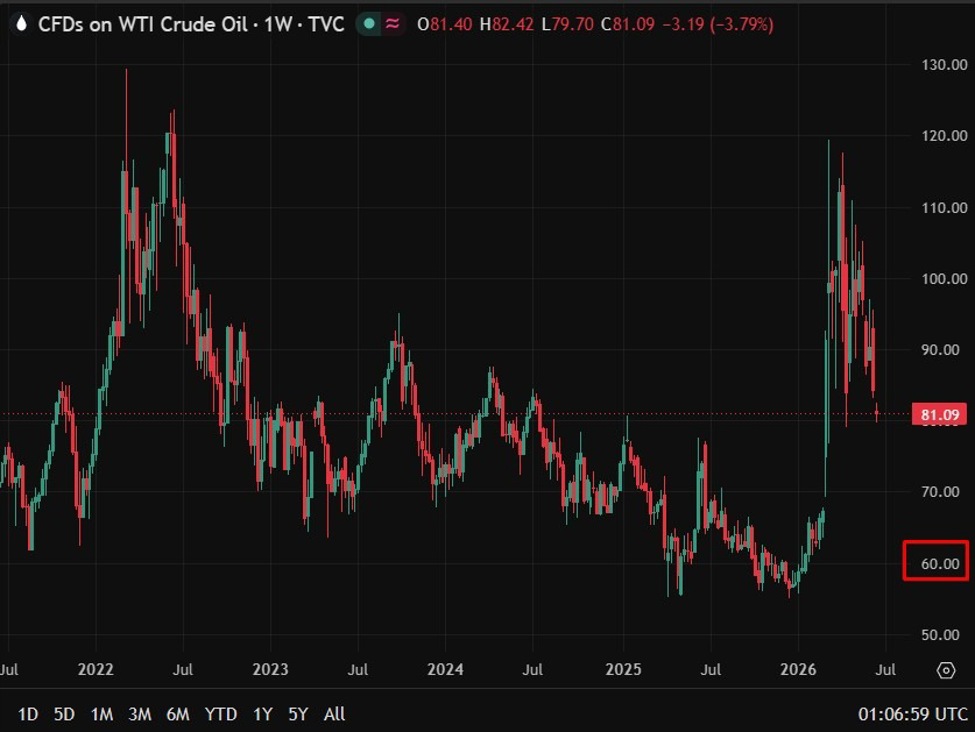The height and width of the screenshot is (732, 975).
Task: Click the 2026 label on time axis
Action: [x=798, y=669]
